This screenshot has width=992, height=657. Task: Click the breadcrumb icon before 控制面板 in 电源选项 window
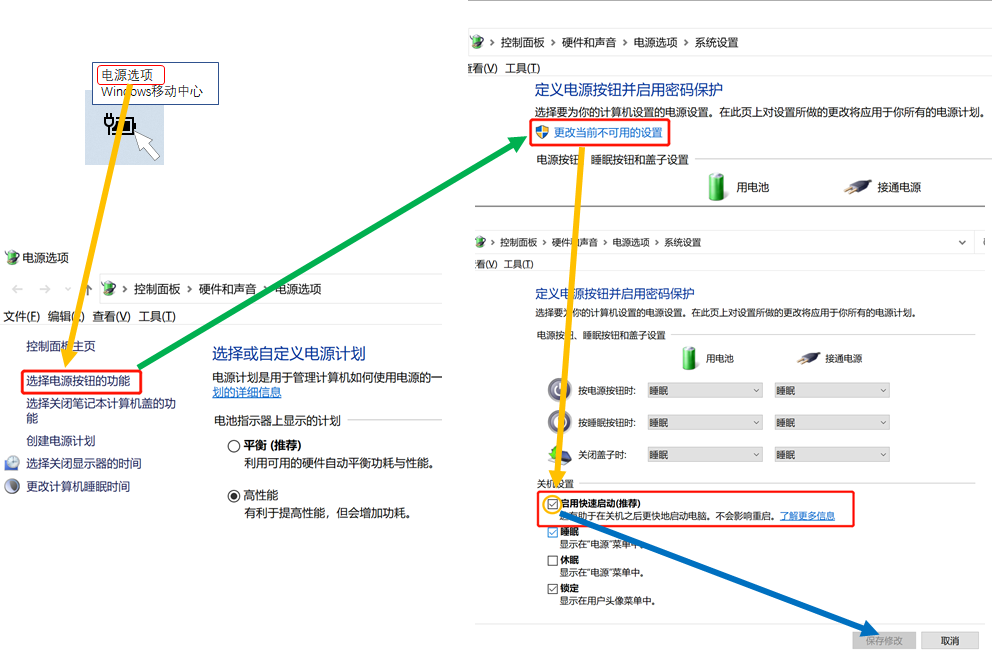click(x=109, y=289)
